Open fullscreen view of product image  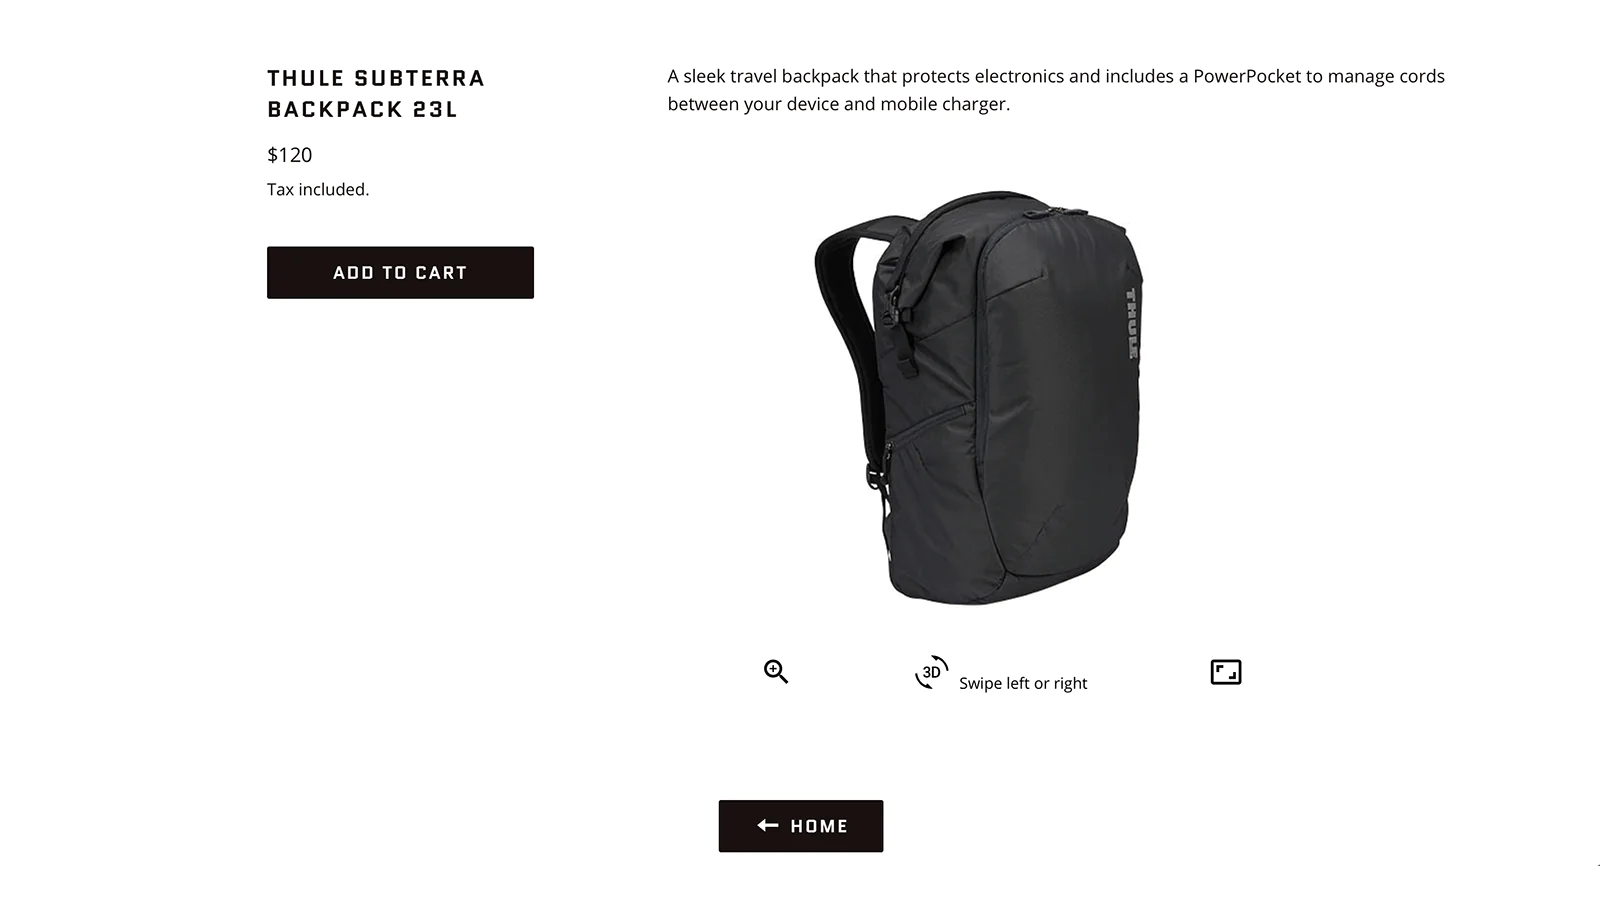[1226, 672]
